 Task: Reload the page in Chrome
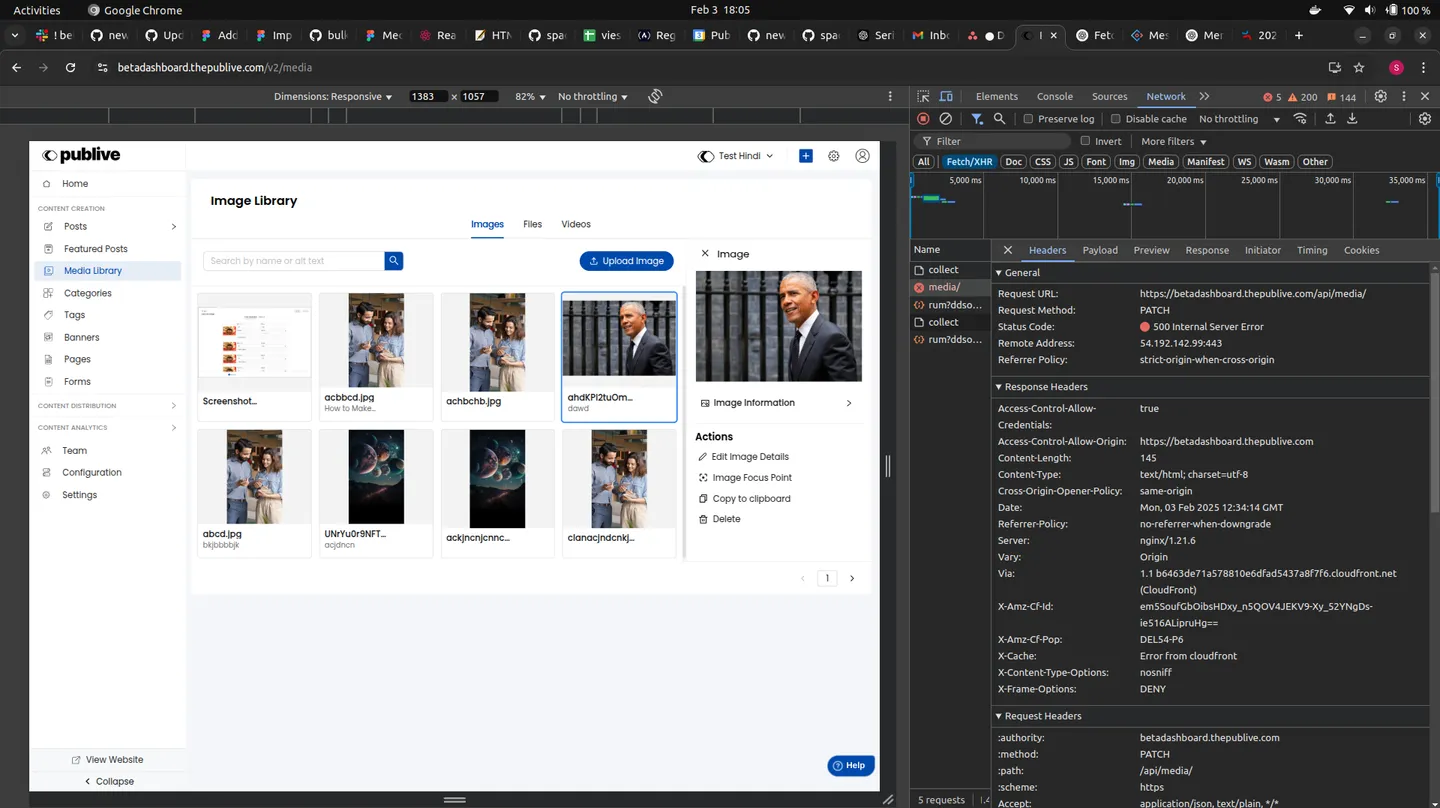[x=70, y=67]
